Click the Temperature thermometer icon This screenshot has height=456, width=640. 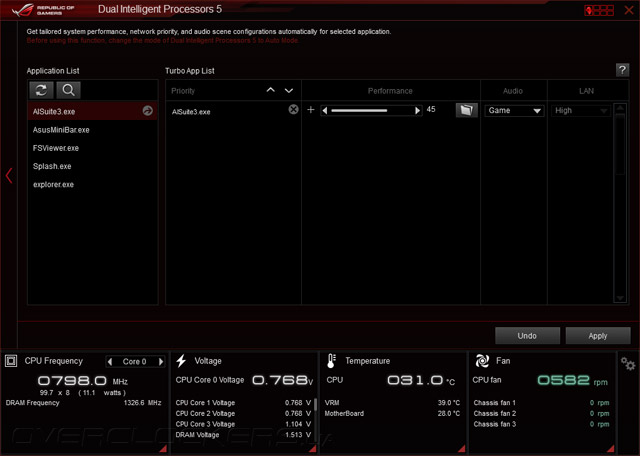331,361
